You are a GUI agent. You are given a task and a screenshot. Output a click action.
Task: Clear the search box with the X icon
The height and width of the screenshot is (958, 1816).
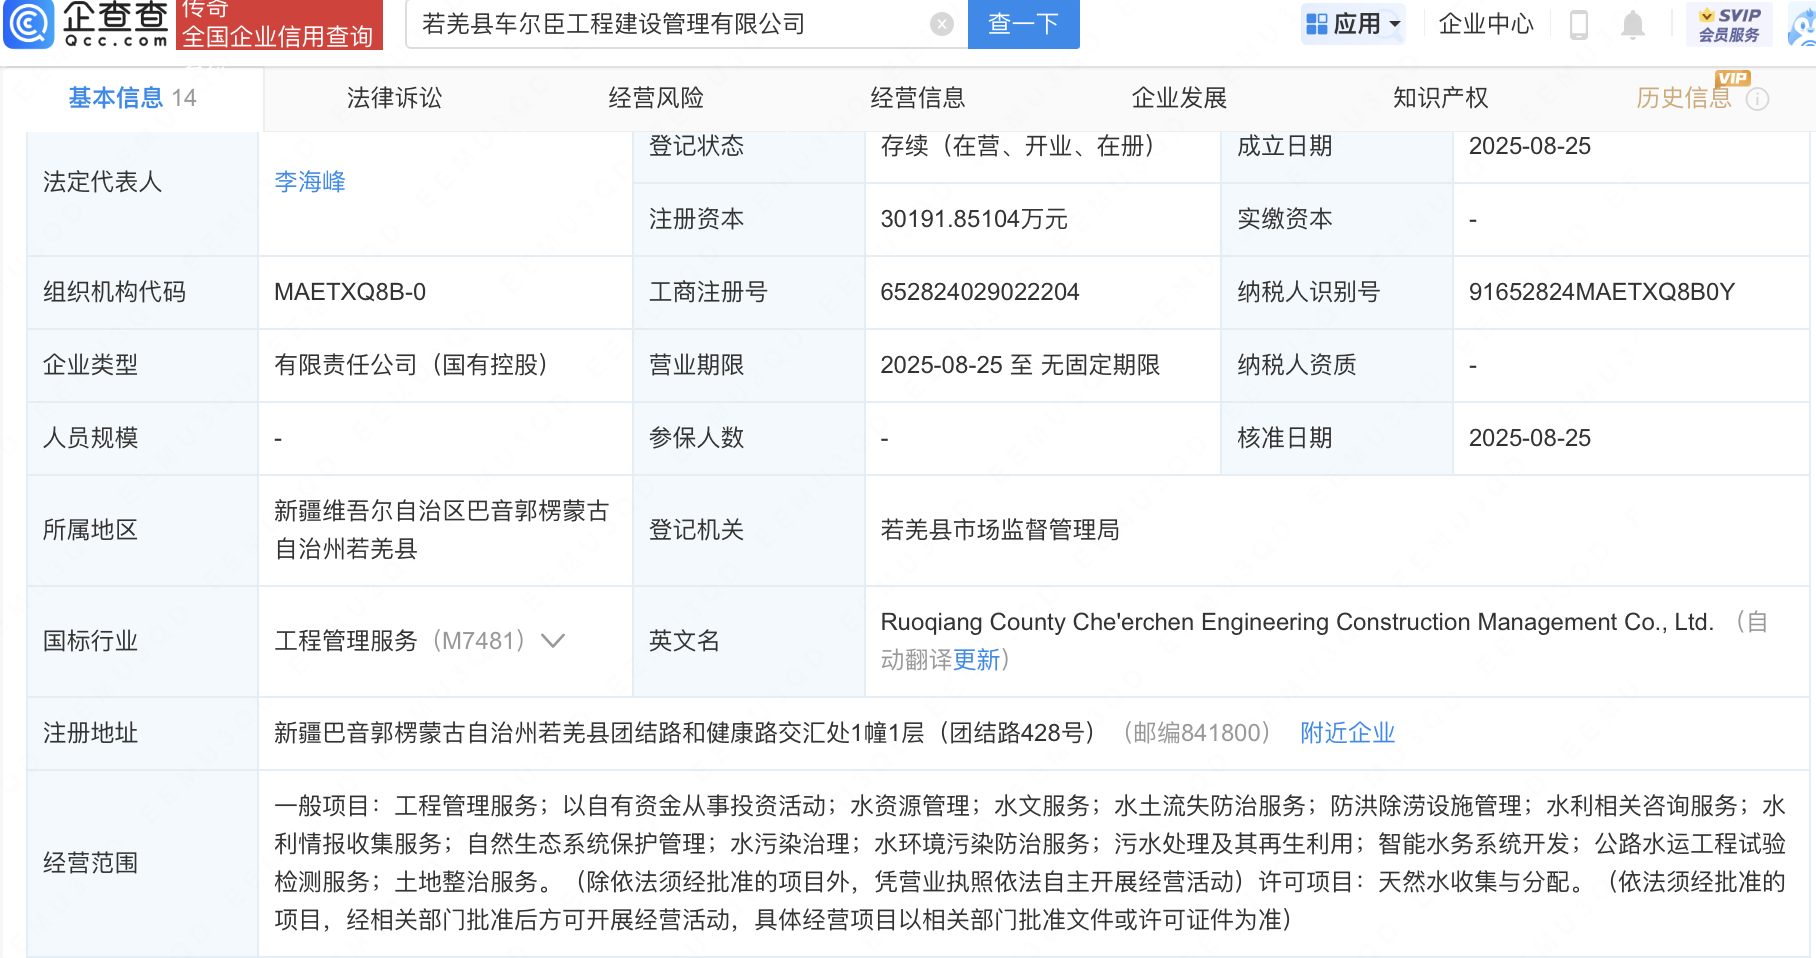click(x=941, y=24)
